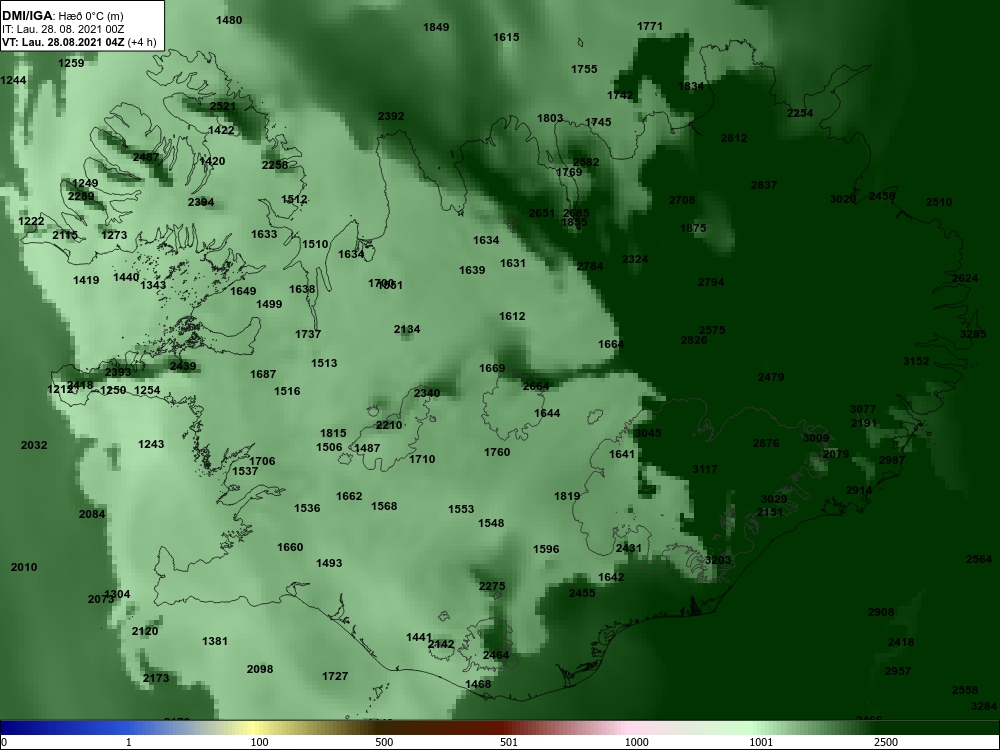This screenshot has height=750, width=1000.
Task: Click the map value 2794
Action: 711,282
